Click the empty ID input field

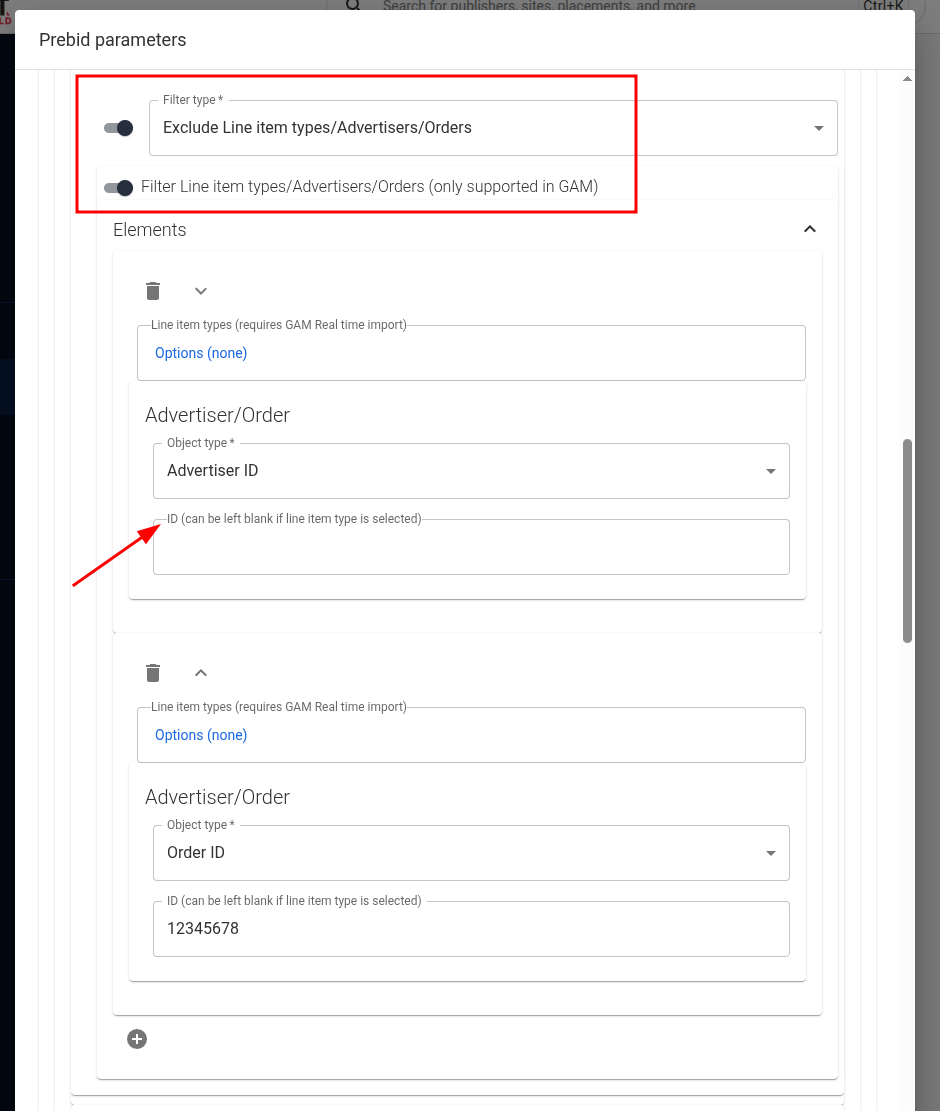point(470,549)
